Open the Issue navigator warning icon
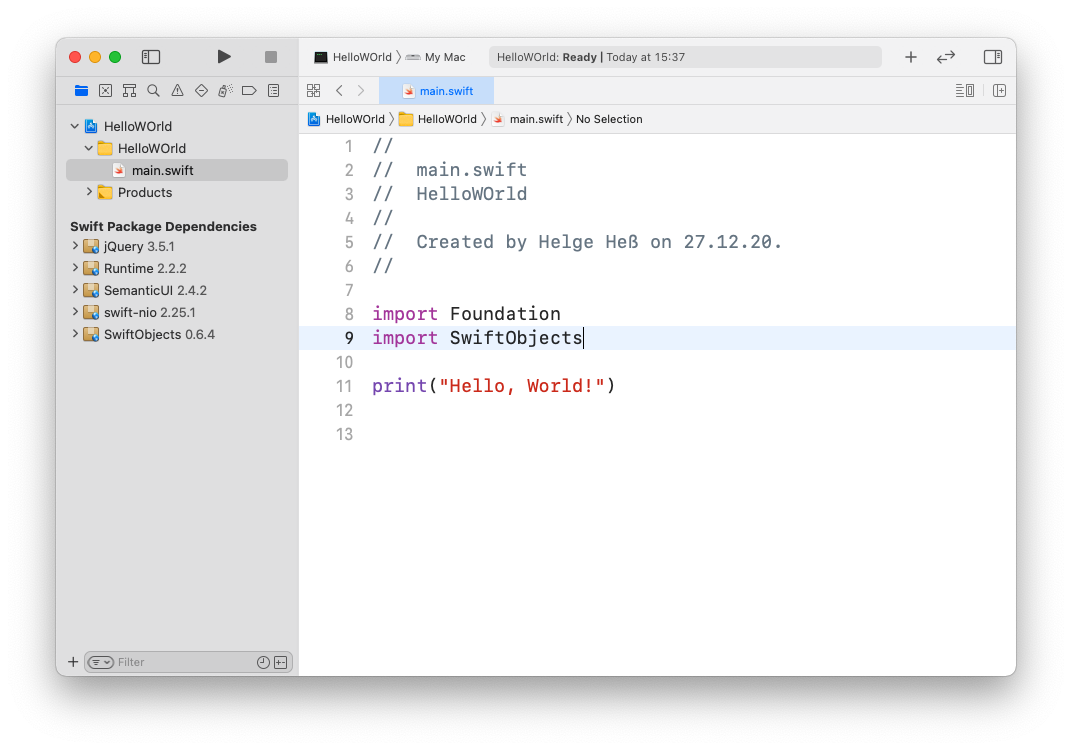 click(x=177, y=90)
